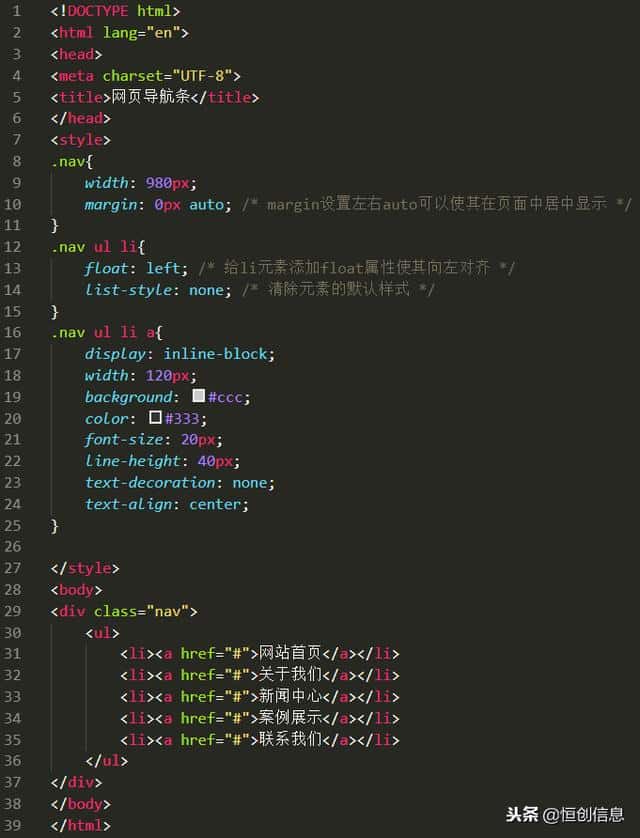
Task: Click the comment 清除元素的默认样式
Action: (339, 289)
